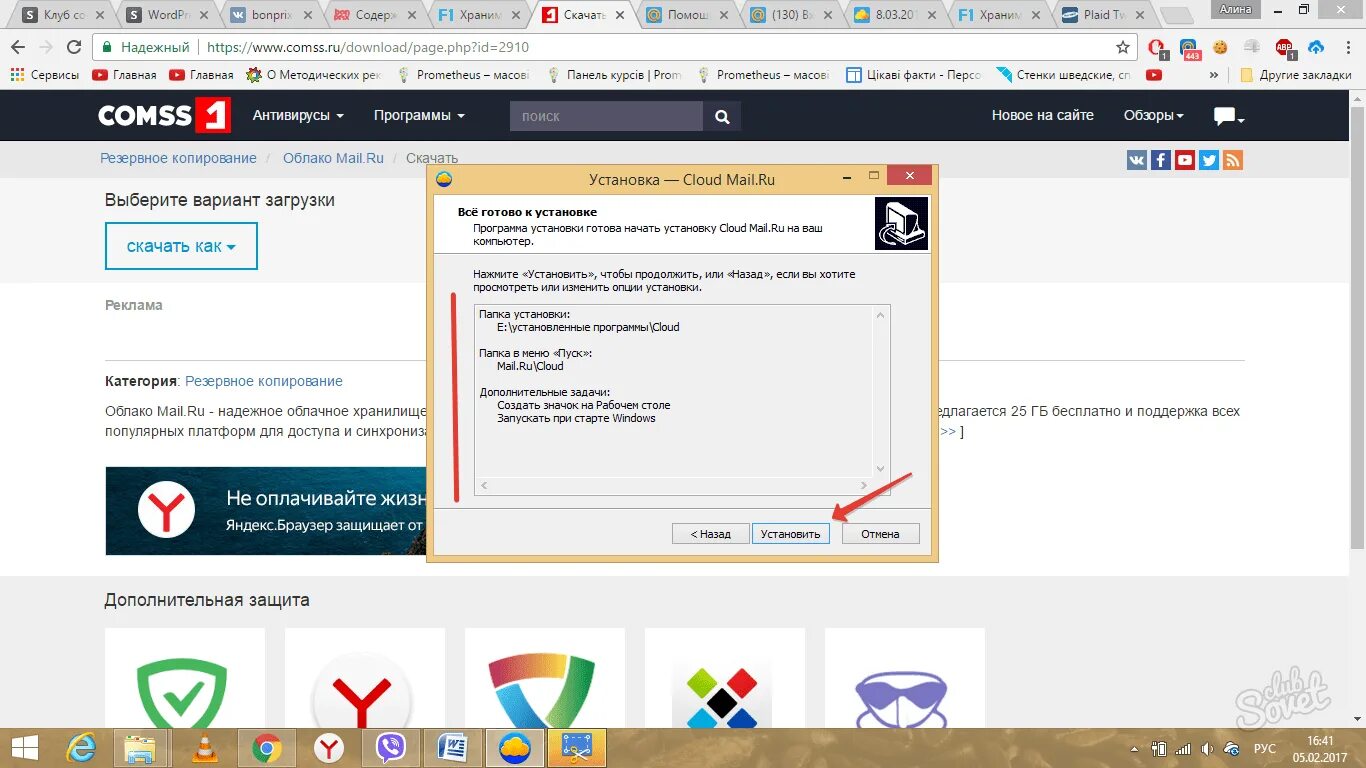Screen dimensions: 1366x768
Task: Open the скачать как dropdown
Action: (x=181, y=246)
